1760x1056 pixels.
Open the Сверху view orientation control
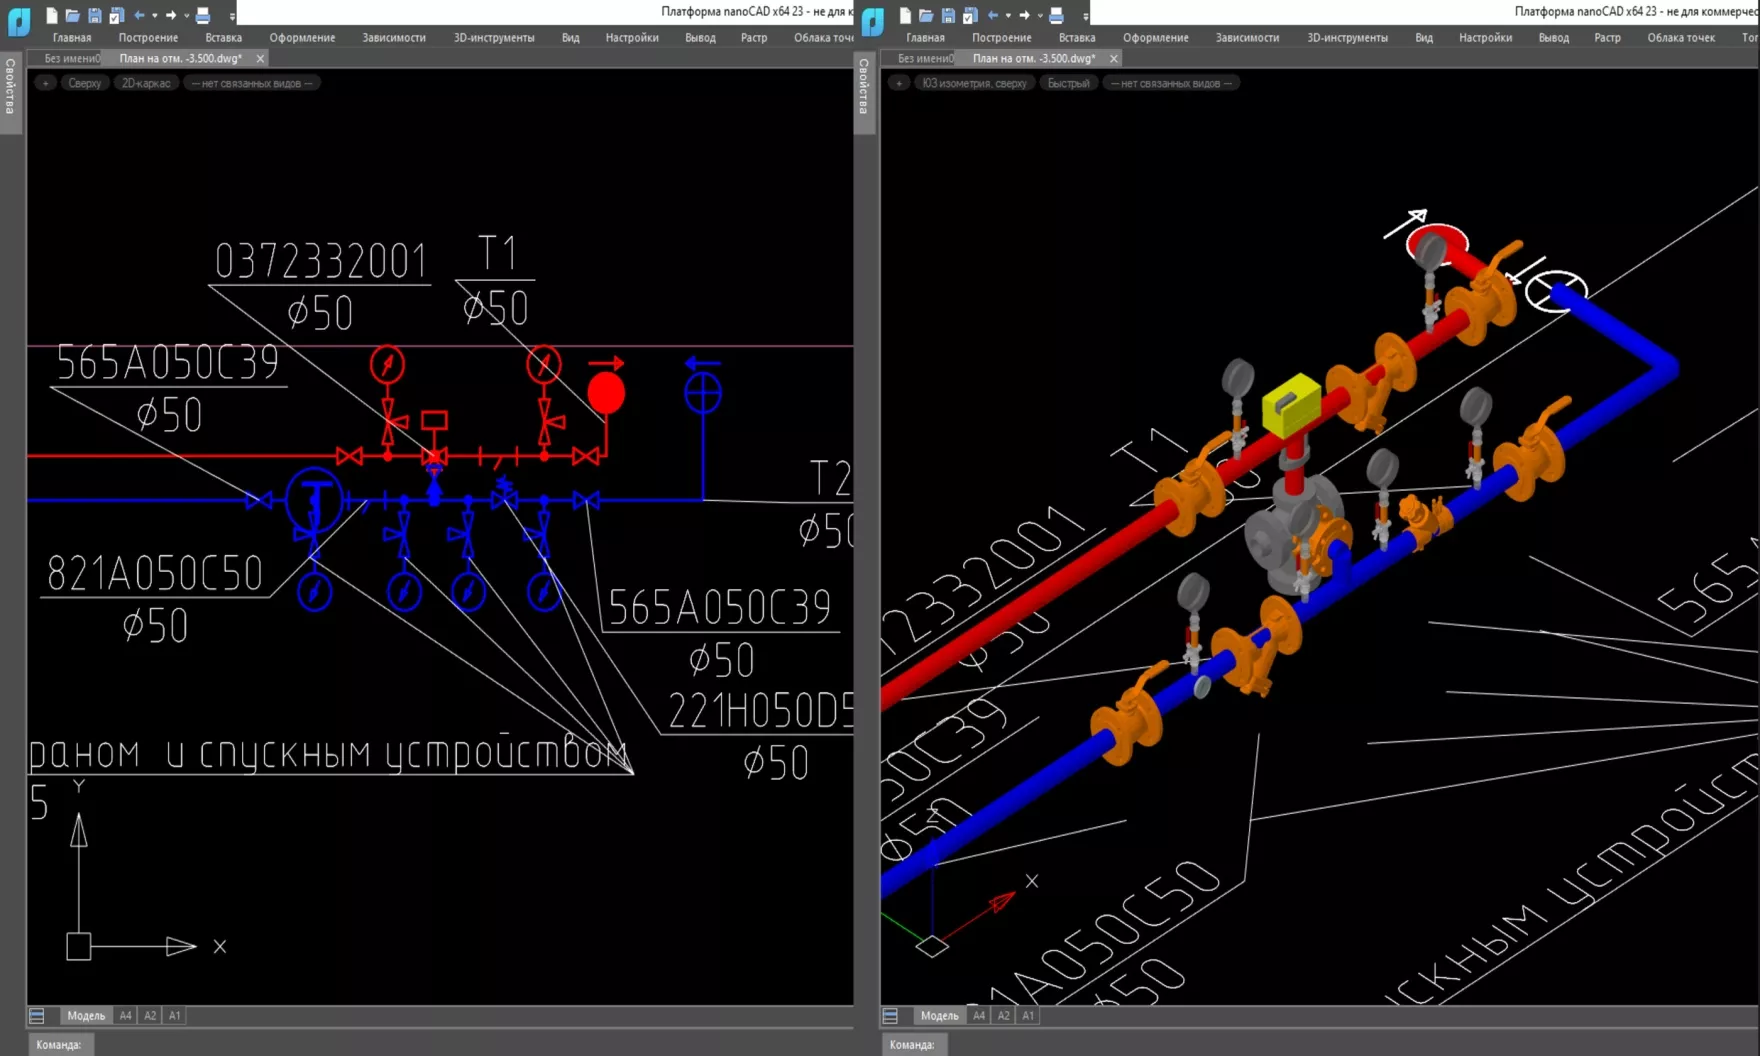click(x=85, y=82)
